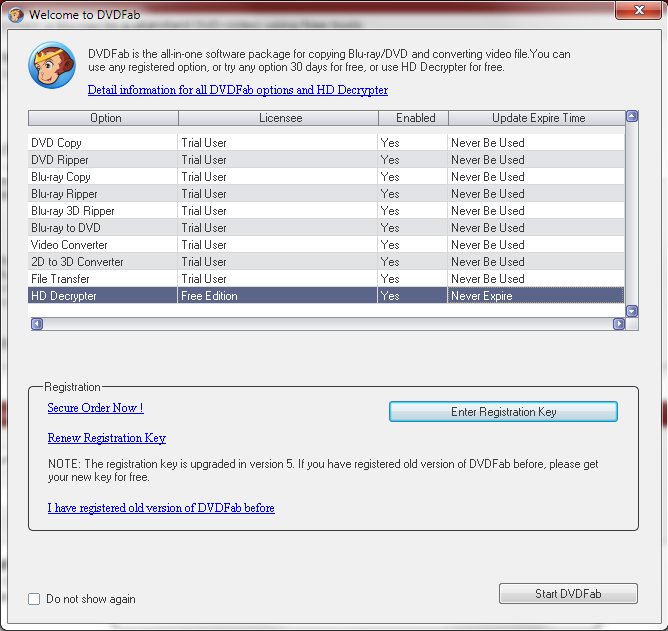Open Renew Registration Key link

[107, 438]
